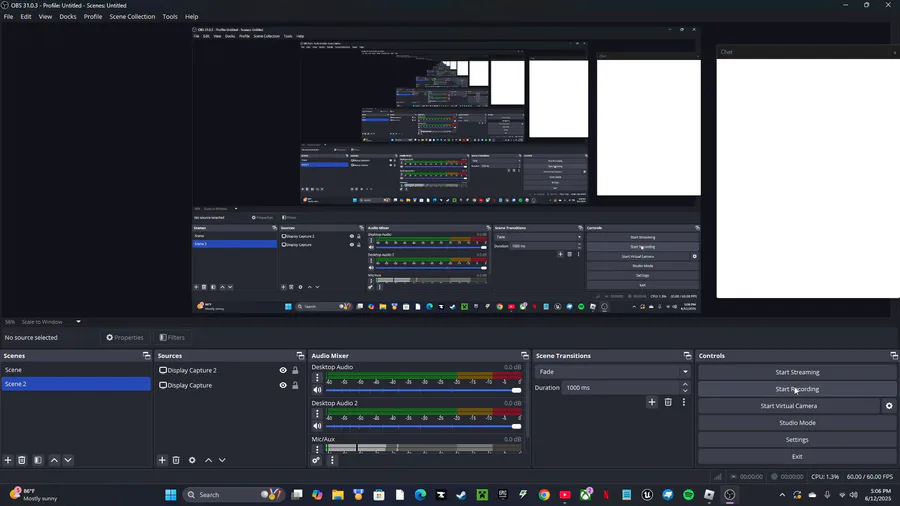The width and height of the screenshot is (900, 506).
Task: Add a new scene with the plus icon
Action: click(x=8, y=460)
